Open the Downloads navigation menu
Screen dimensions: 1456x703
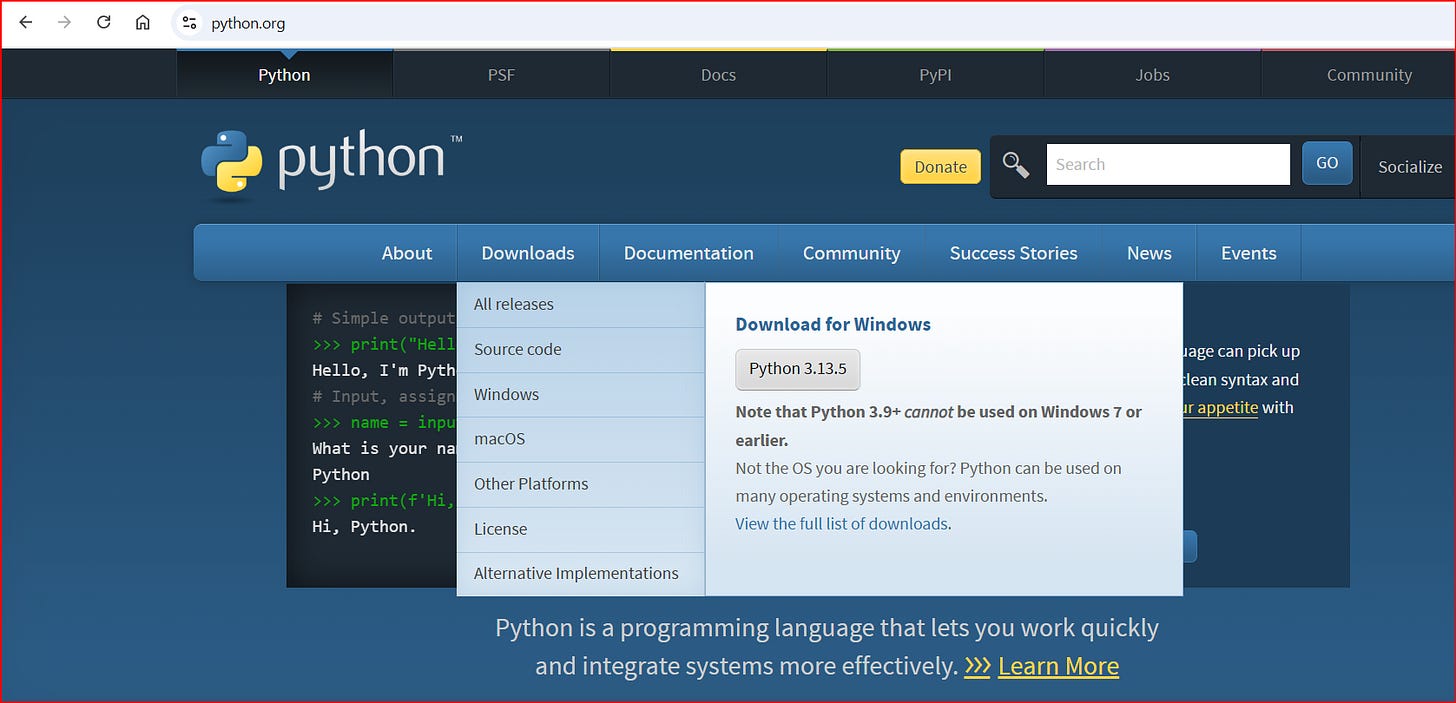[x=528, y=253]
